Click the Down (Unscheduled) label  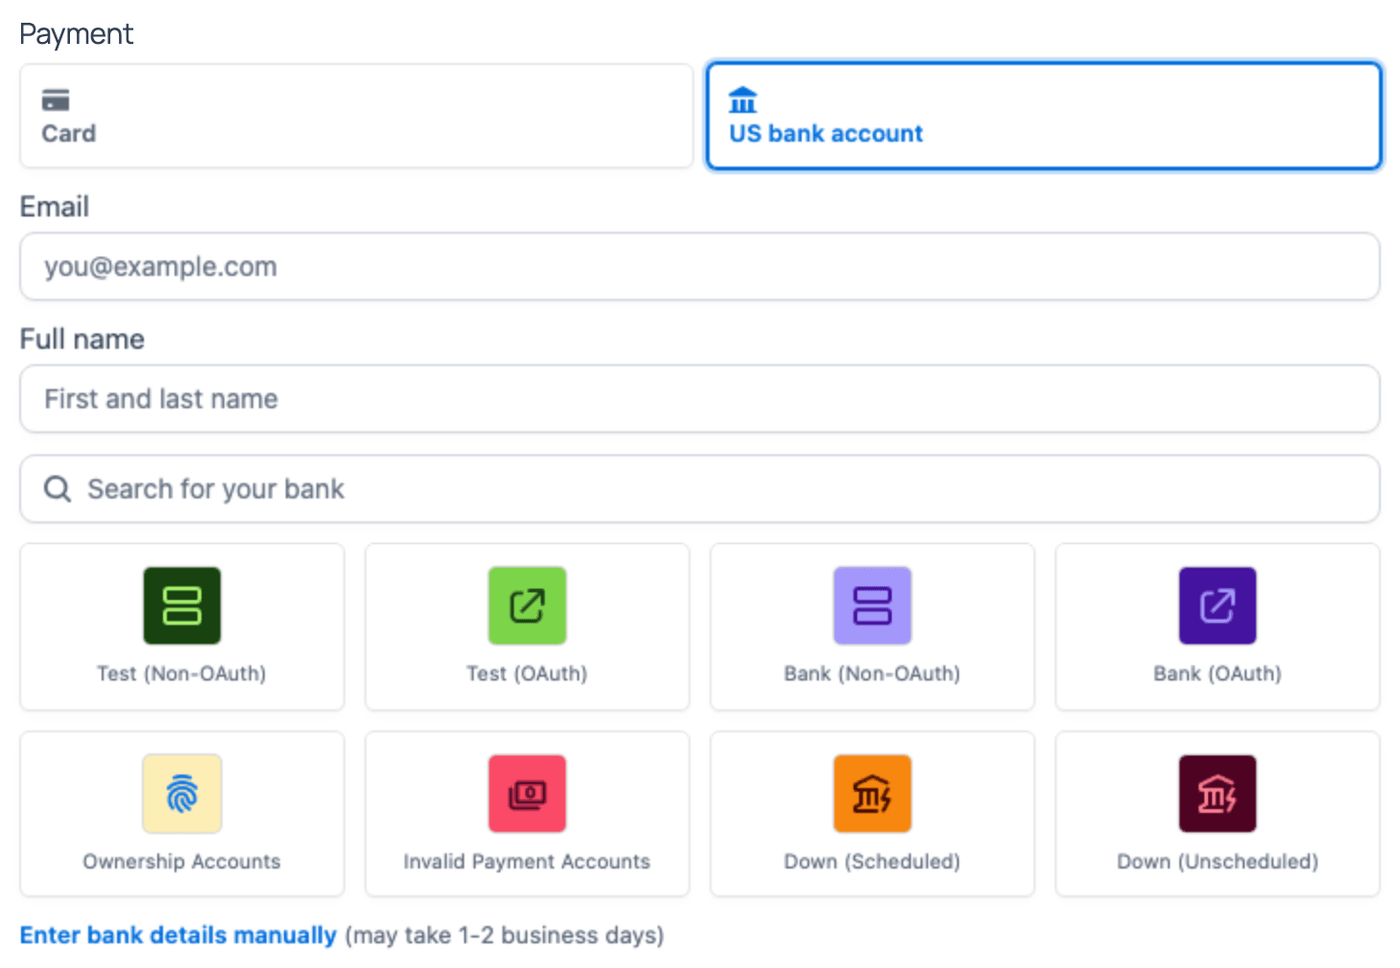1217,862
